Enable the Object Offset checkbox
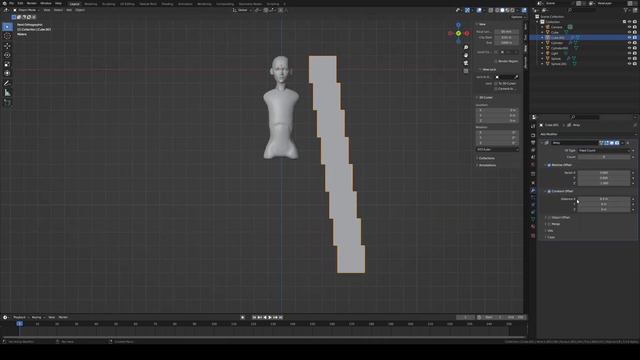The image size is (640, 360). click(x=549, y=218)
